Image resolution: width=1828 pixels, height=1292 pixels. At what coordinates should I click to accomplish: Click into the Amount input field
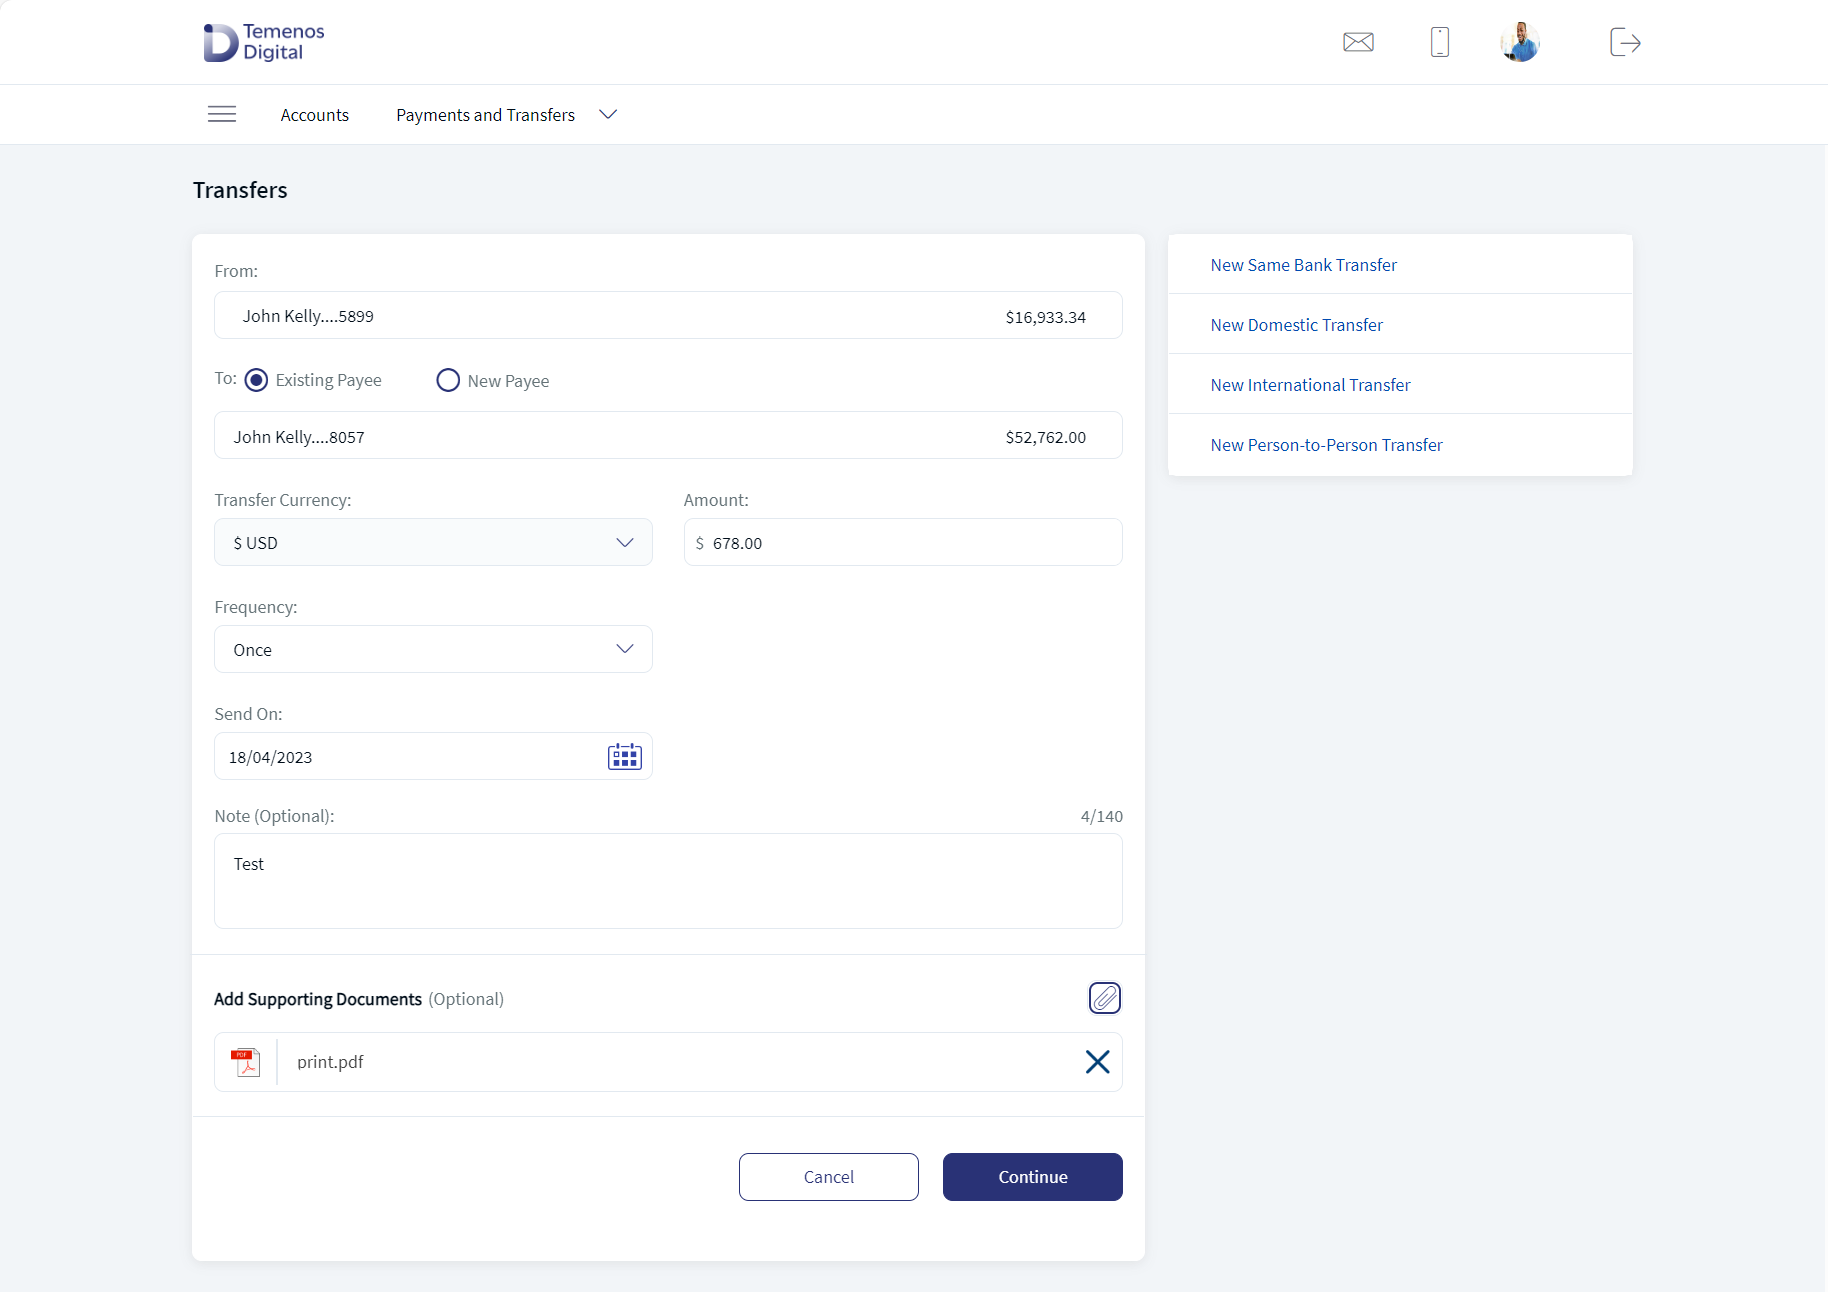903,542
